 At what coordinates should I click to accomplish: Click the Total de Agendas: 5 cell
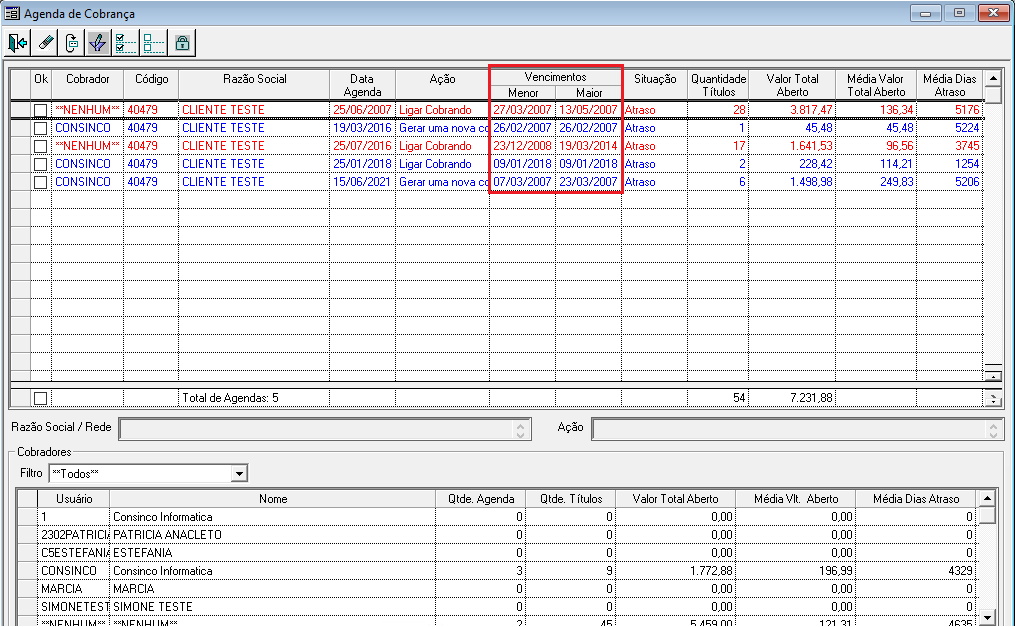(x=254, y=398)
